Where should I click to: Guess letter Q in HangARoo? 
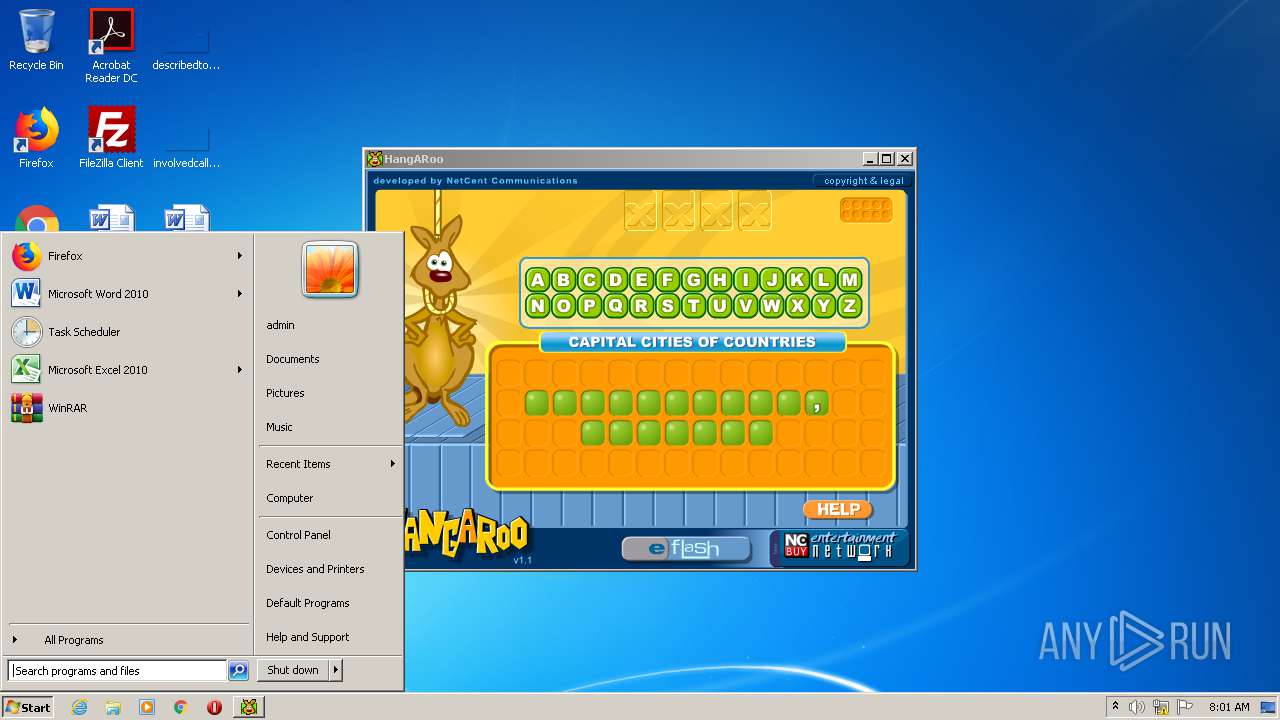click(615, 306)
